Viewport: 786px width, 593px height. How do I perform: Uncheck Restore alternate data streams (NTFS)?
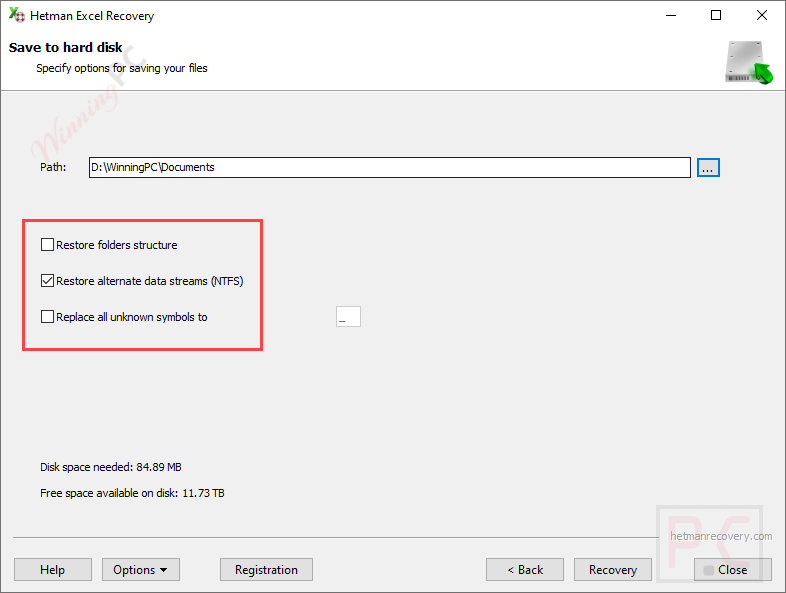click(x=47, y=281)
